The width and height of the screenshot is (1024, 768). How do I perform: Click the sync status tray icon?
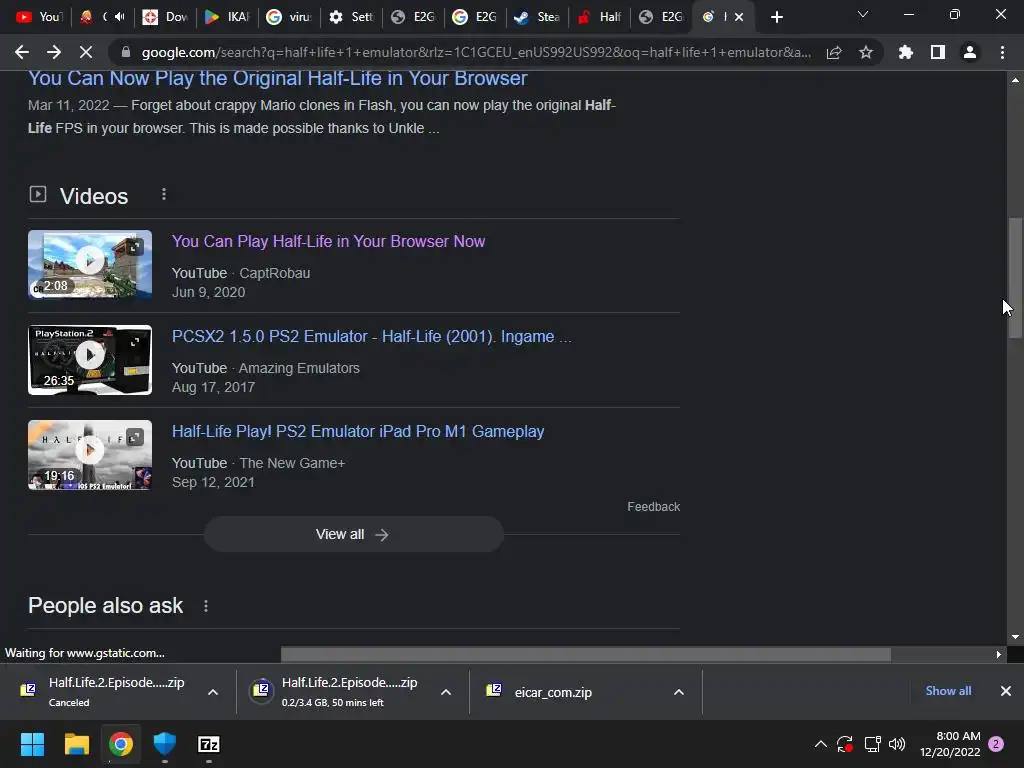pos(845,744)
